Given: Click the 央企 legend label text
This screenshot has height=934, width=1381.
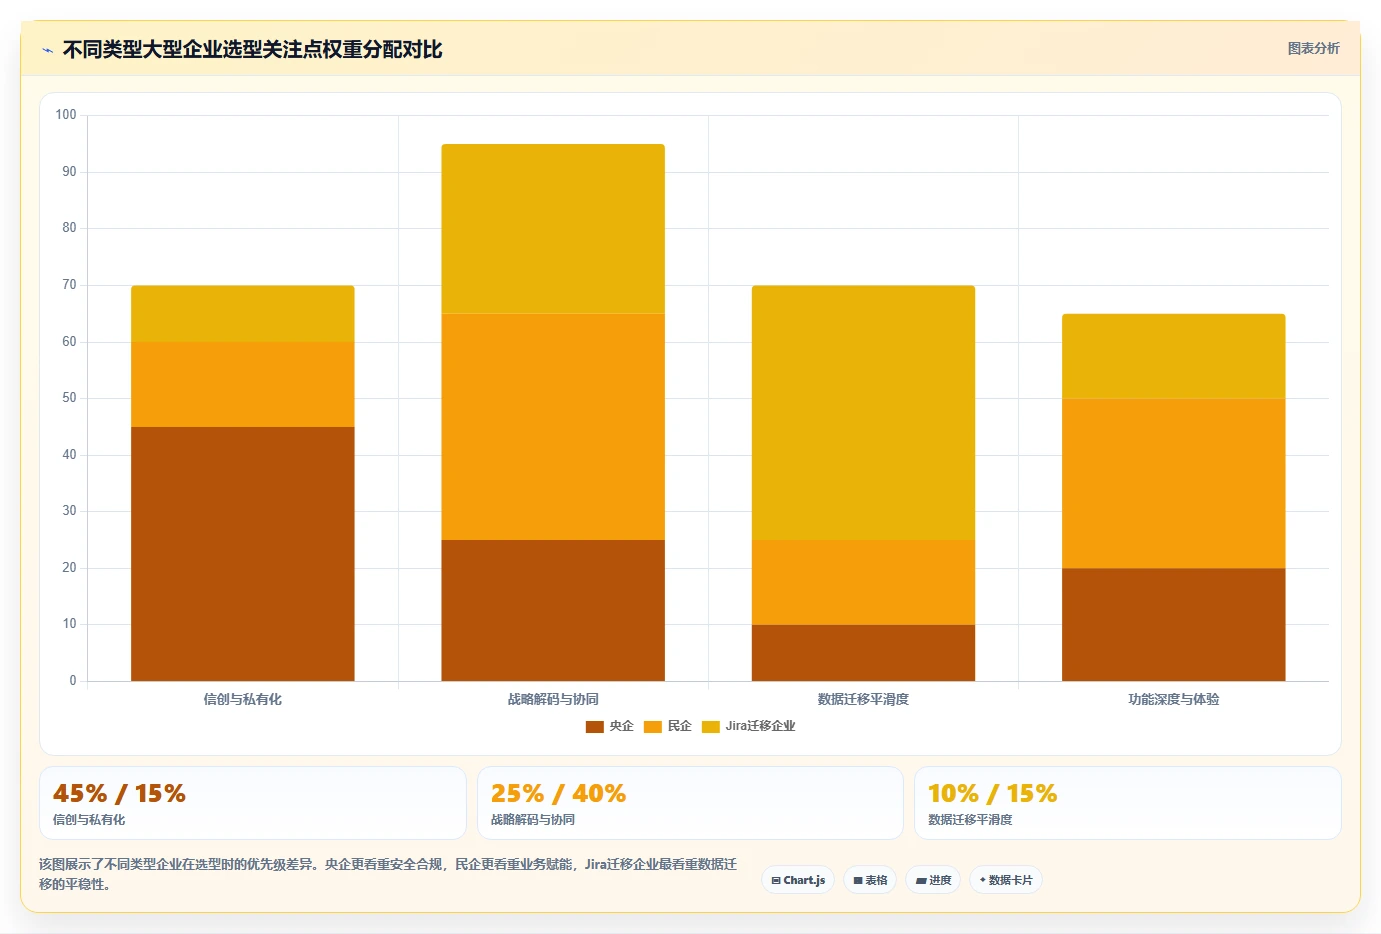Looking at the screenshot, I should coord(621,726).
